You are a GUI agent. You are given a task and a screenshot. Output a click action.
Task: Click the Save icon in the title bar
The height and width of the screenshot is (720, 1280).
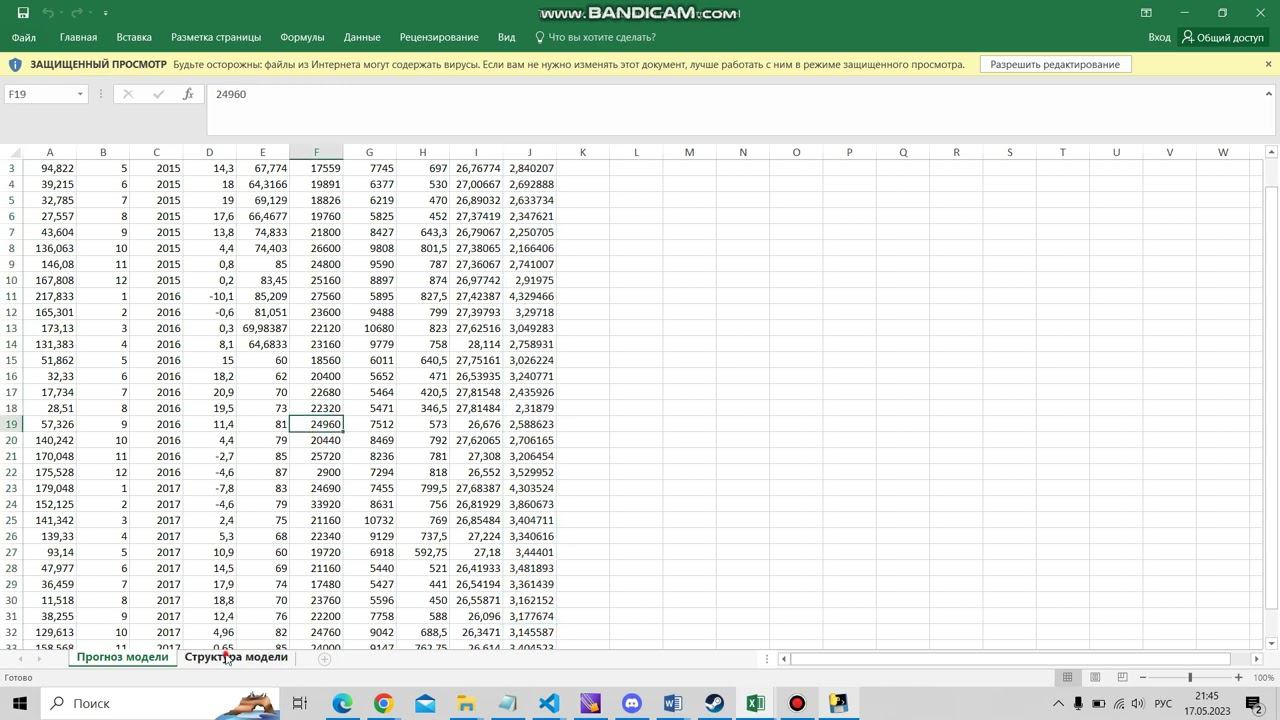[22, 13]
